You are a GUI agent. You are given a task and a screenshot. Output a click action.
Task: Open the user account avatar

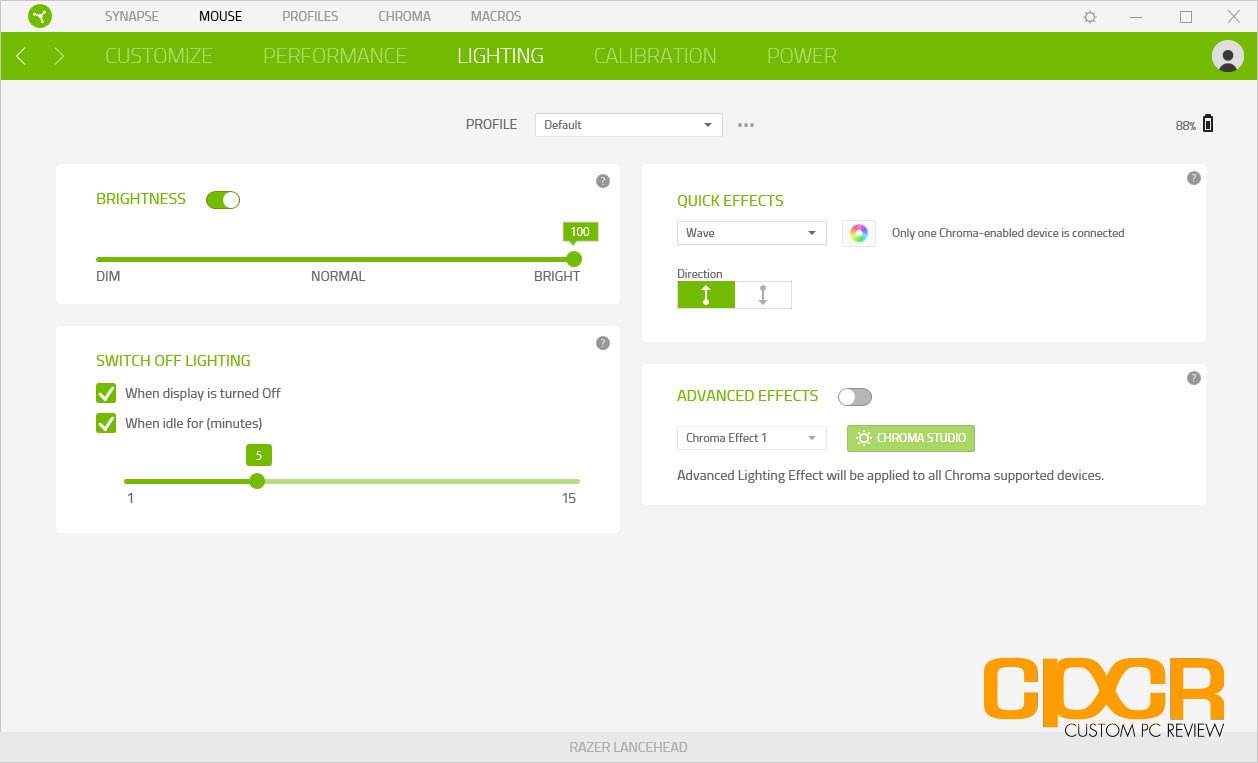pyautogui.click(x=1227, y=56)
